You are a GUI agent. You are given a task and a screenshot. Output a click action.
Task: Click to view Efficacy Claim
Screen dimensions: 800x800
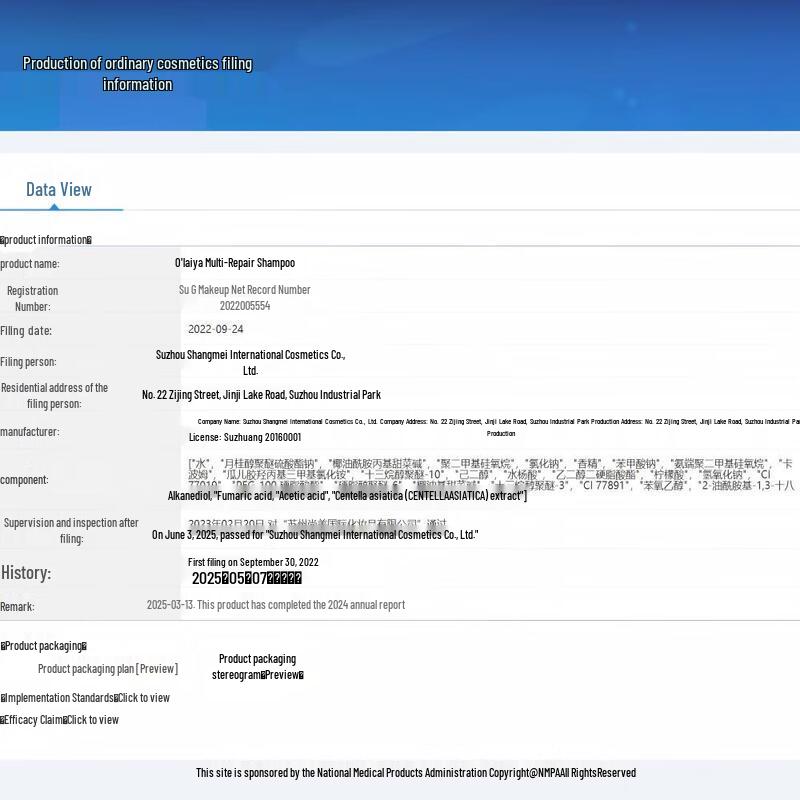click(92, 720)
